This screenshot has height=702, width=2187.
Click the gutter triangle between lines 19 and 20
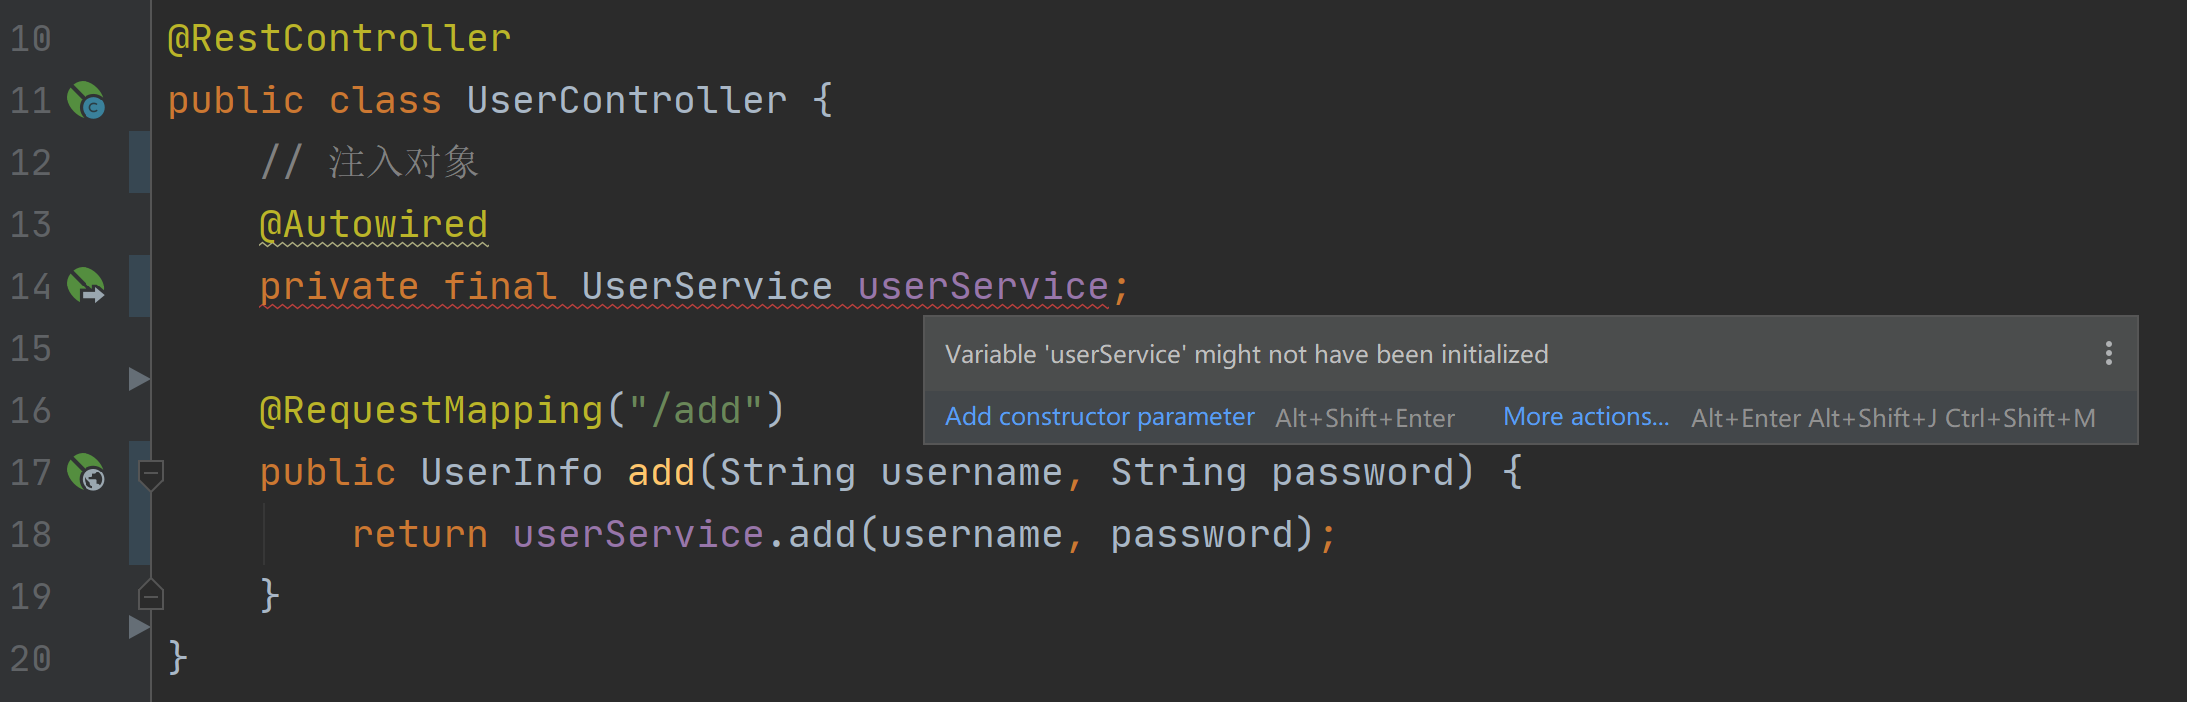tap(139, 627)
